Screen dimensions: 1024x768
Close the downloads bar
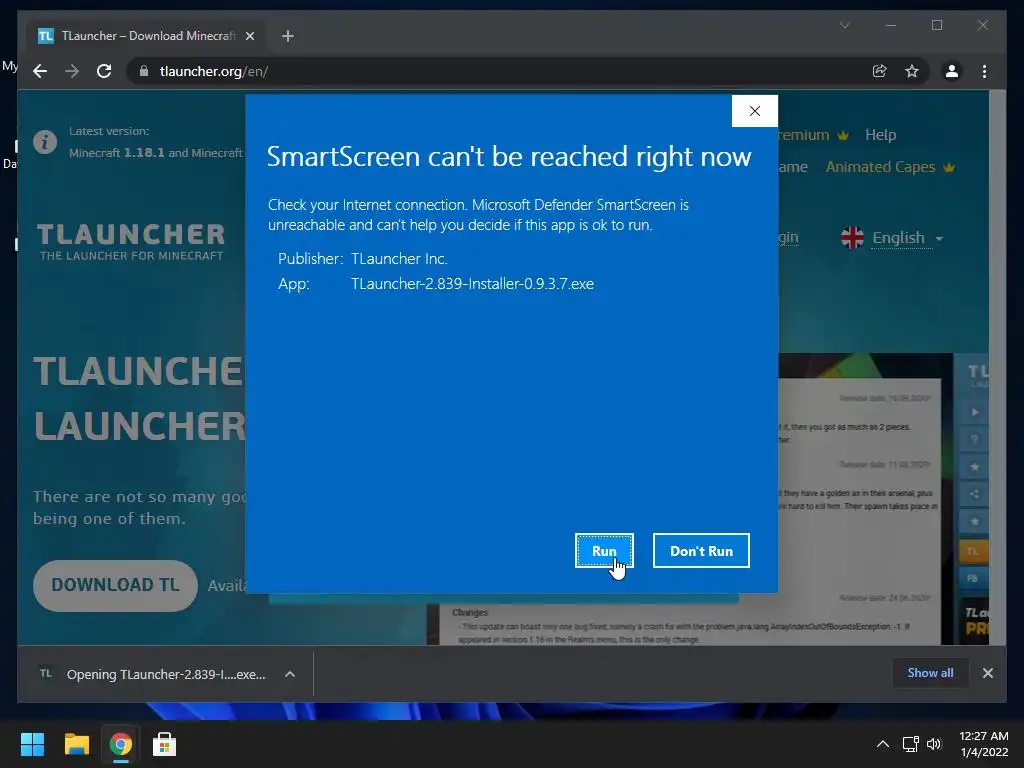(x=987, y=673)
